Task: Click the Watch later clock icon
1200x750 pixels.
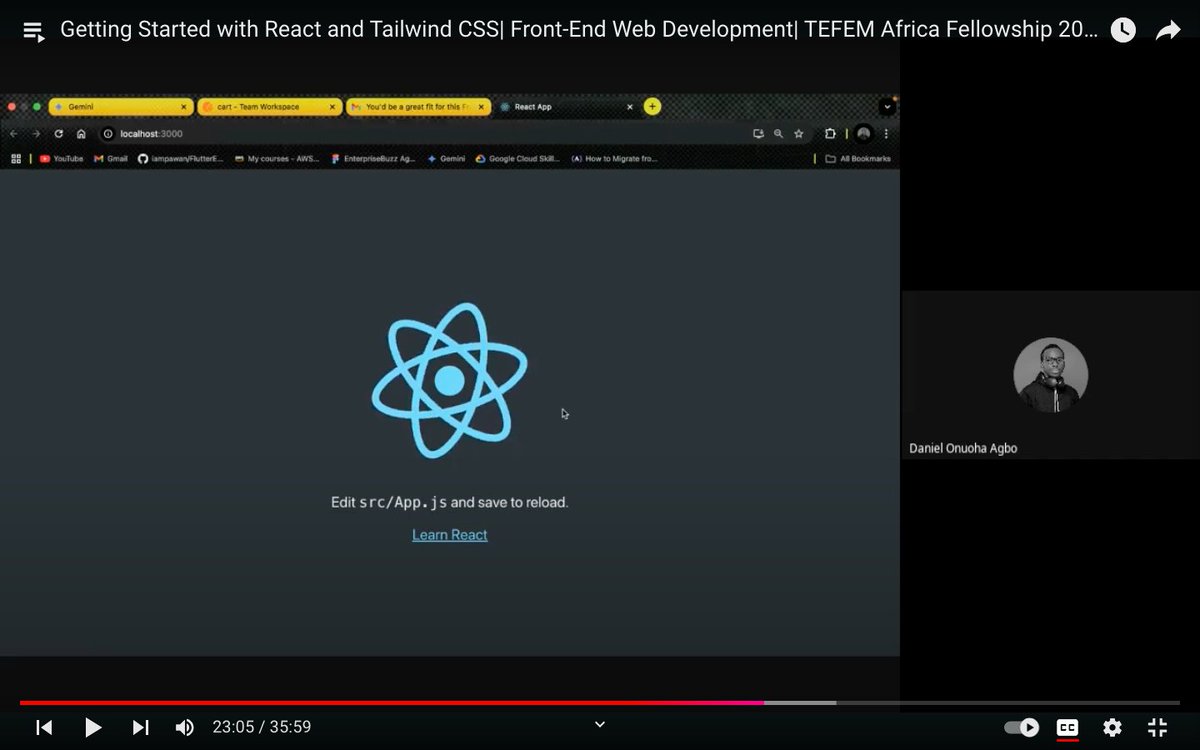Action: pos(1123,31)
